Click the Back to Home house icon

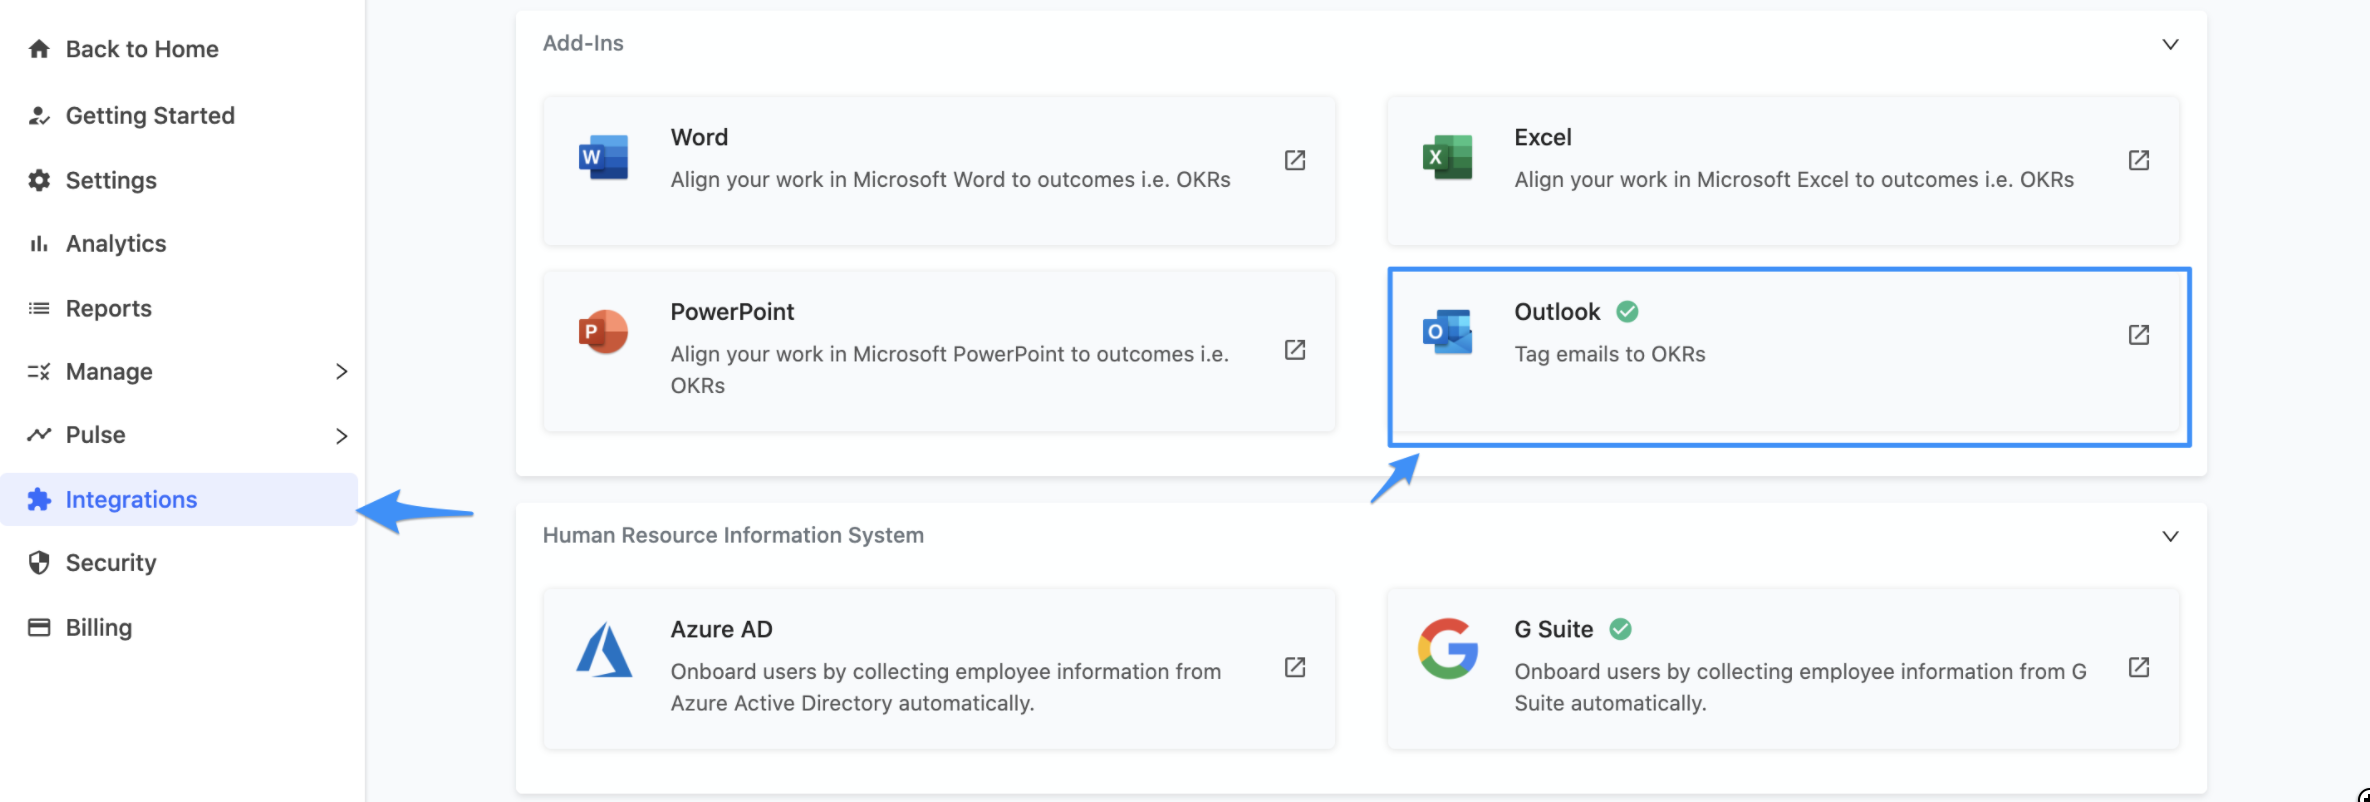coord(39,49)
